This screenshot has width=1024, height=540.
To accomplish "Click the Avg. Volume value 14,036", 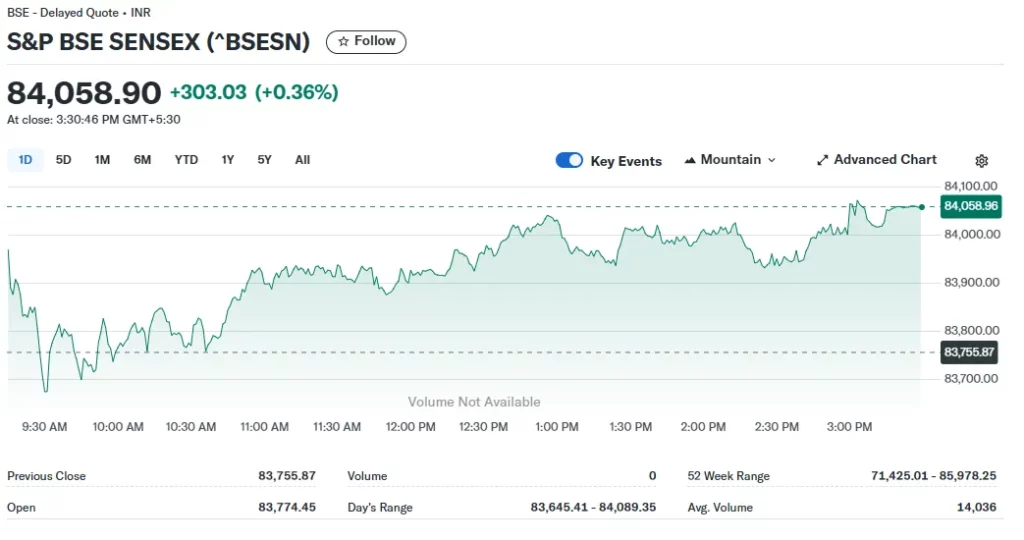I will coord(976,507).
